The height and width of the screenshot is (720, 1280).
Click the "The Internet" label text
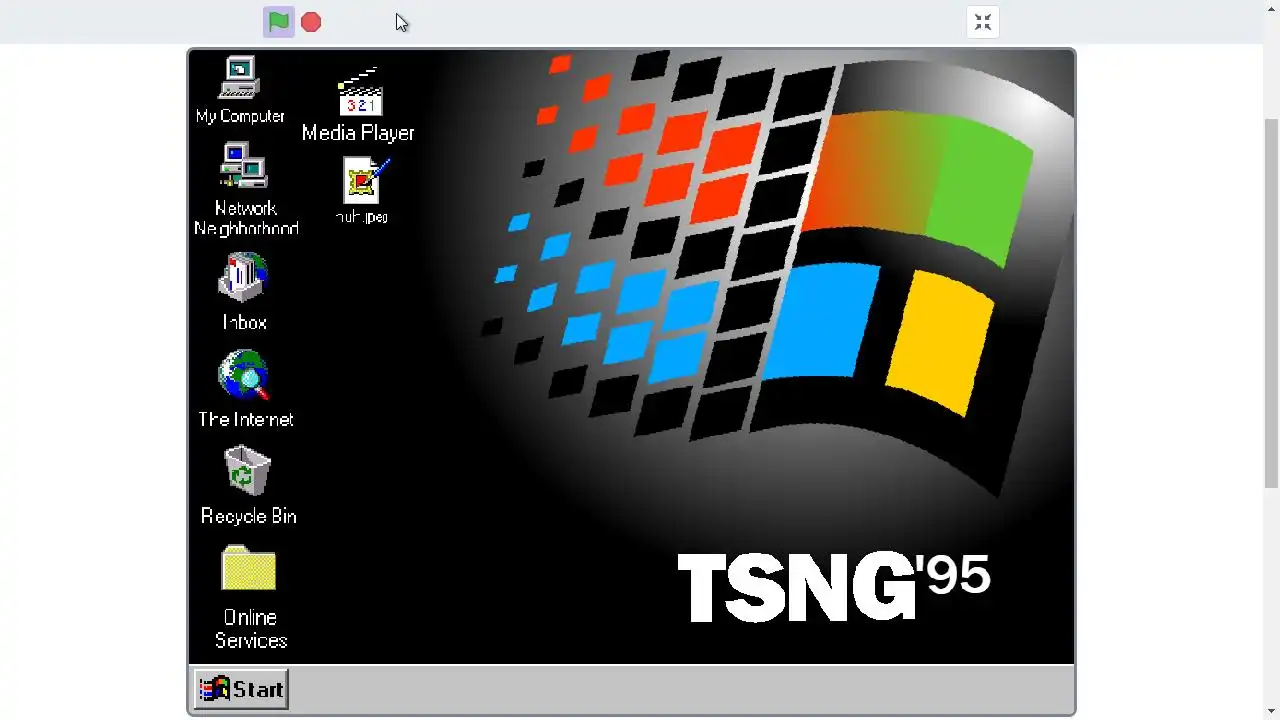point(246,419)
